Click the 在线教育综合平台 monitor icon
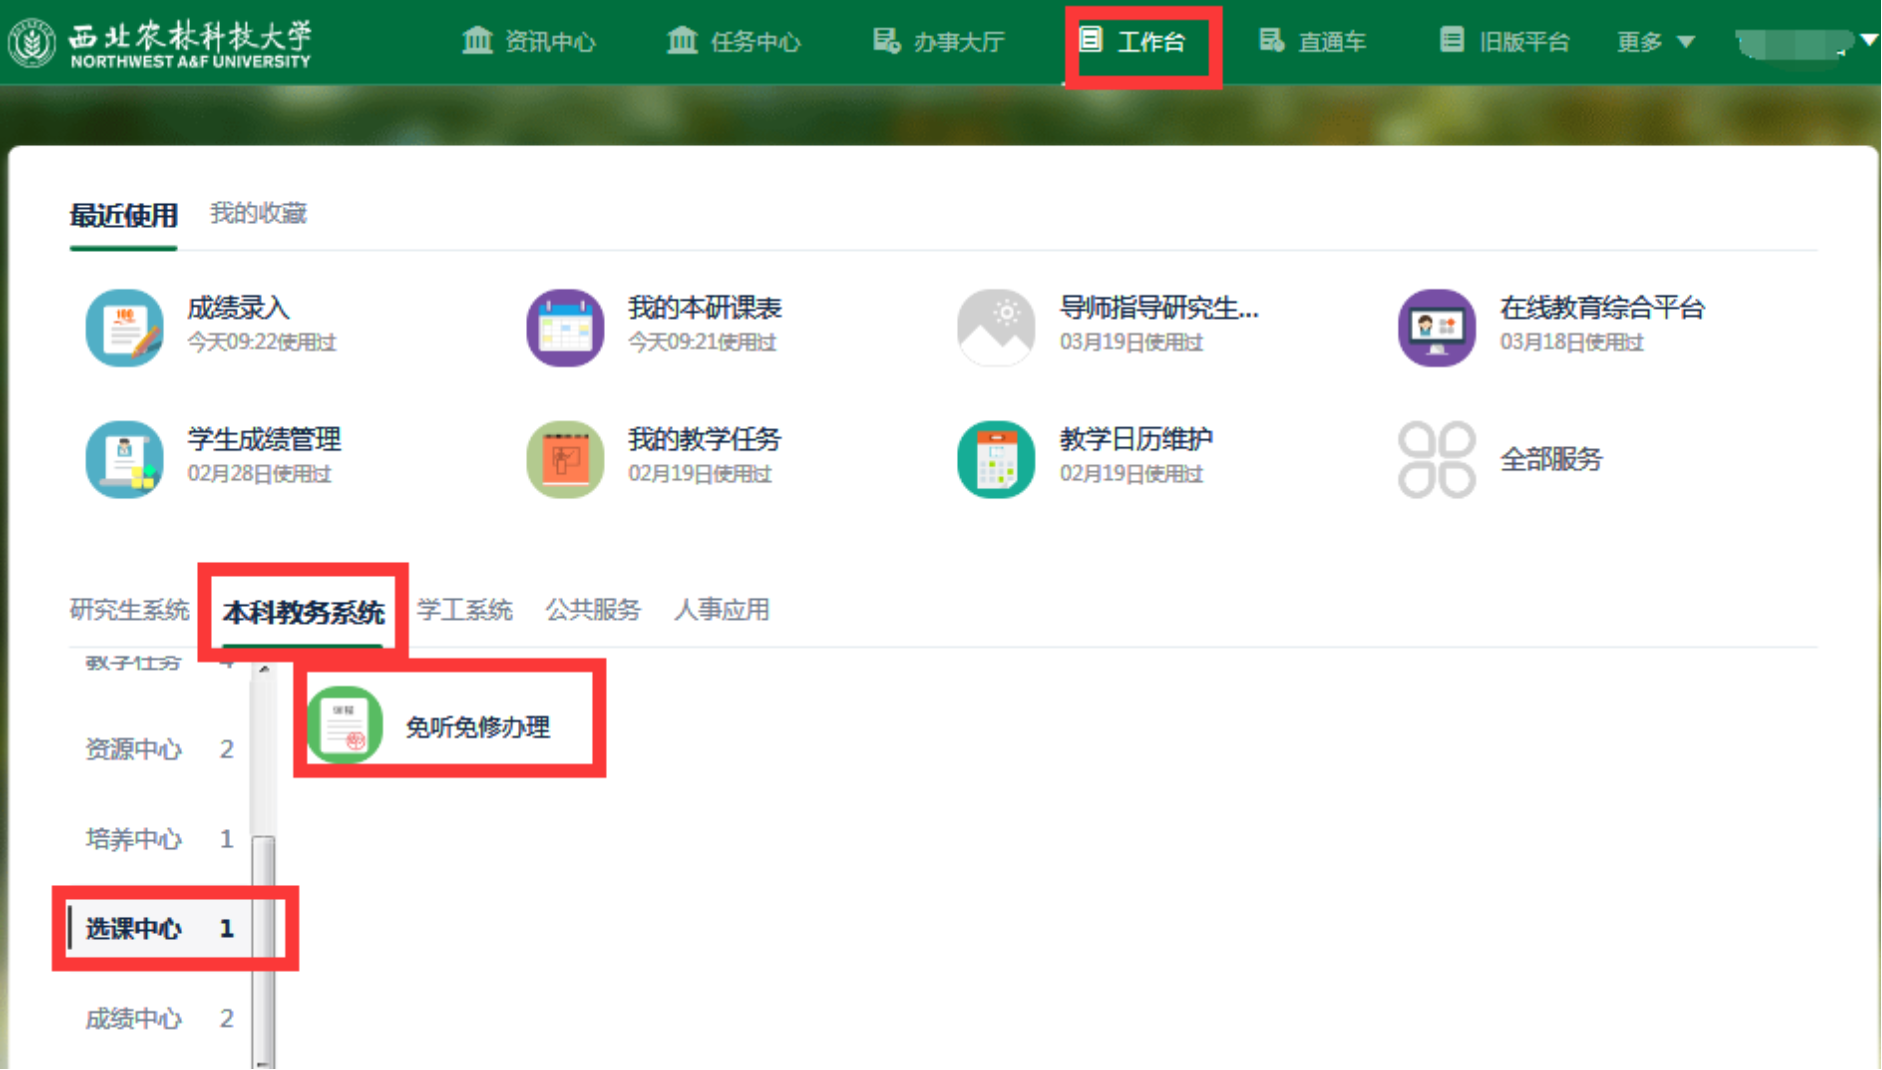This screenshot has width=1882, height=1070. [x=1436, y=328]
